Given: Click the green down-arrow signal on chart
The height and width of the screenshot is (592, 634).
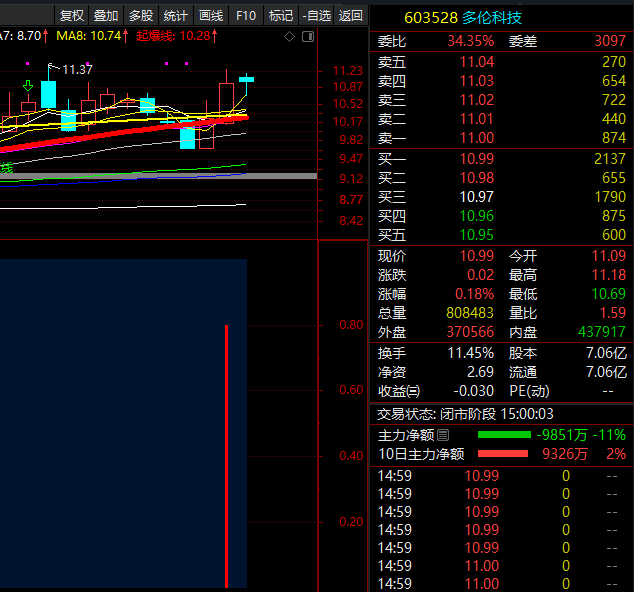Looking at the screenshot, I should click(x=28, y=86).
